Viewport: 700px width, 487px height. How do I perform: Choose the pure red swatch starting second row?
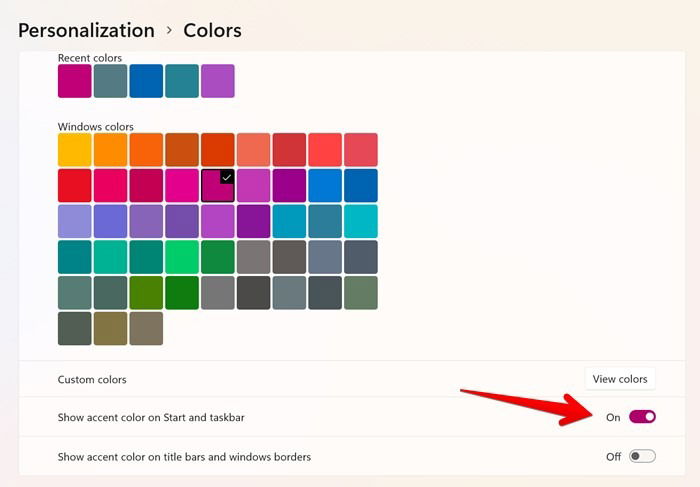pyautogui.click(x=75, y=185)
